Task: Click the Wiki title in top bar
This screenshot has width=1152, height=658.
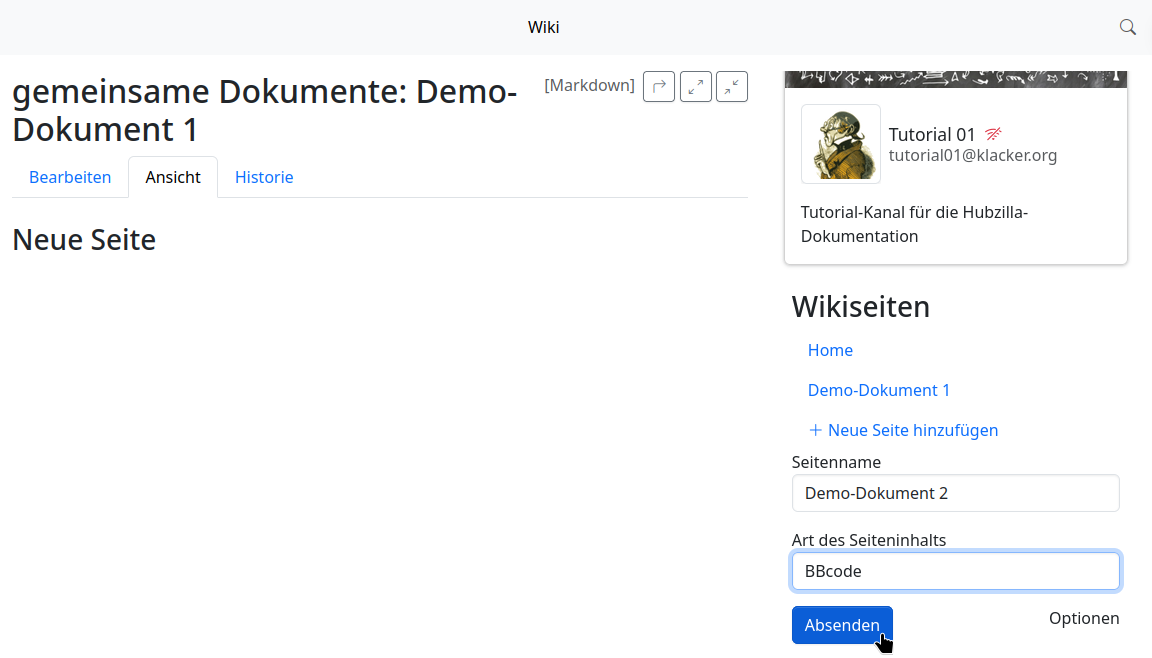Action: pyautogui.click(x=544, y=27)
